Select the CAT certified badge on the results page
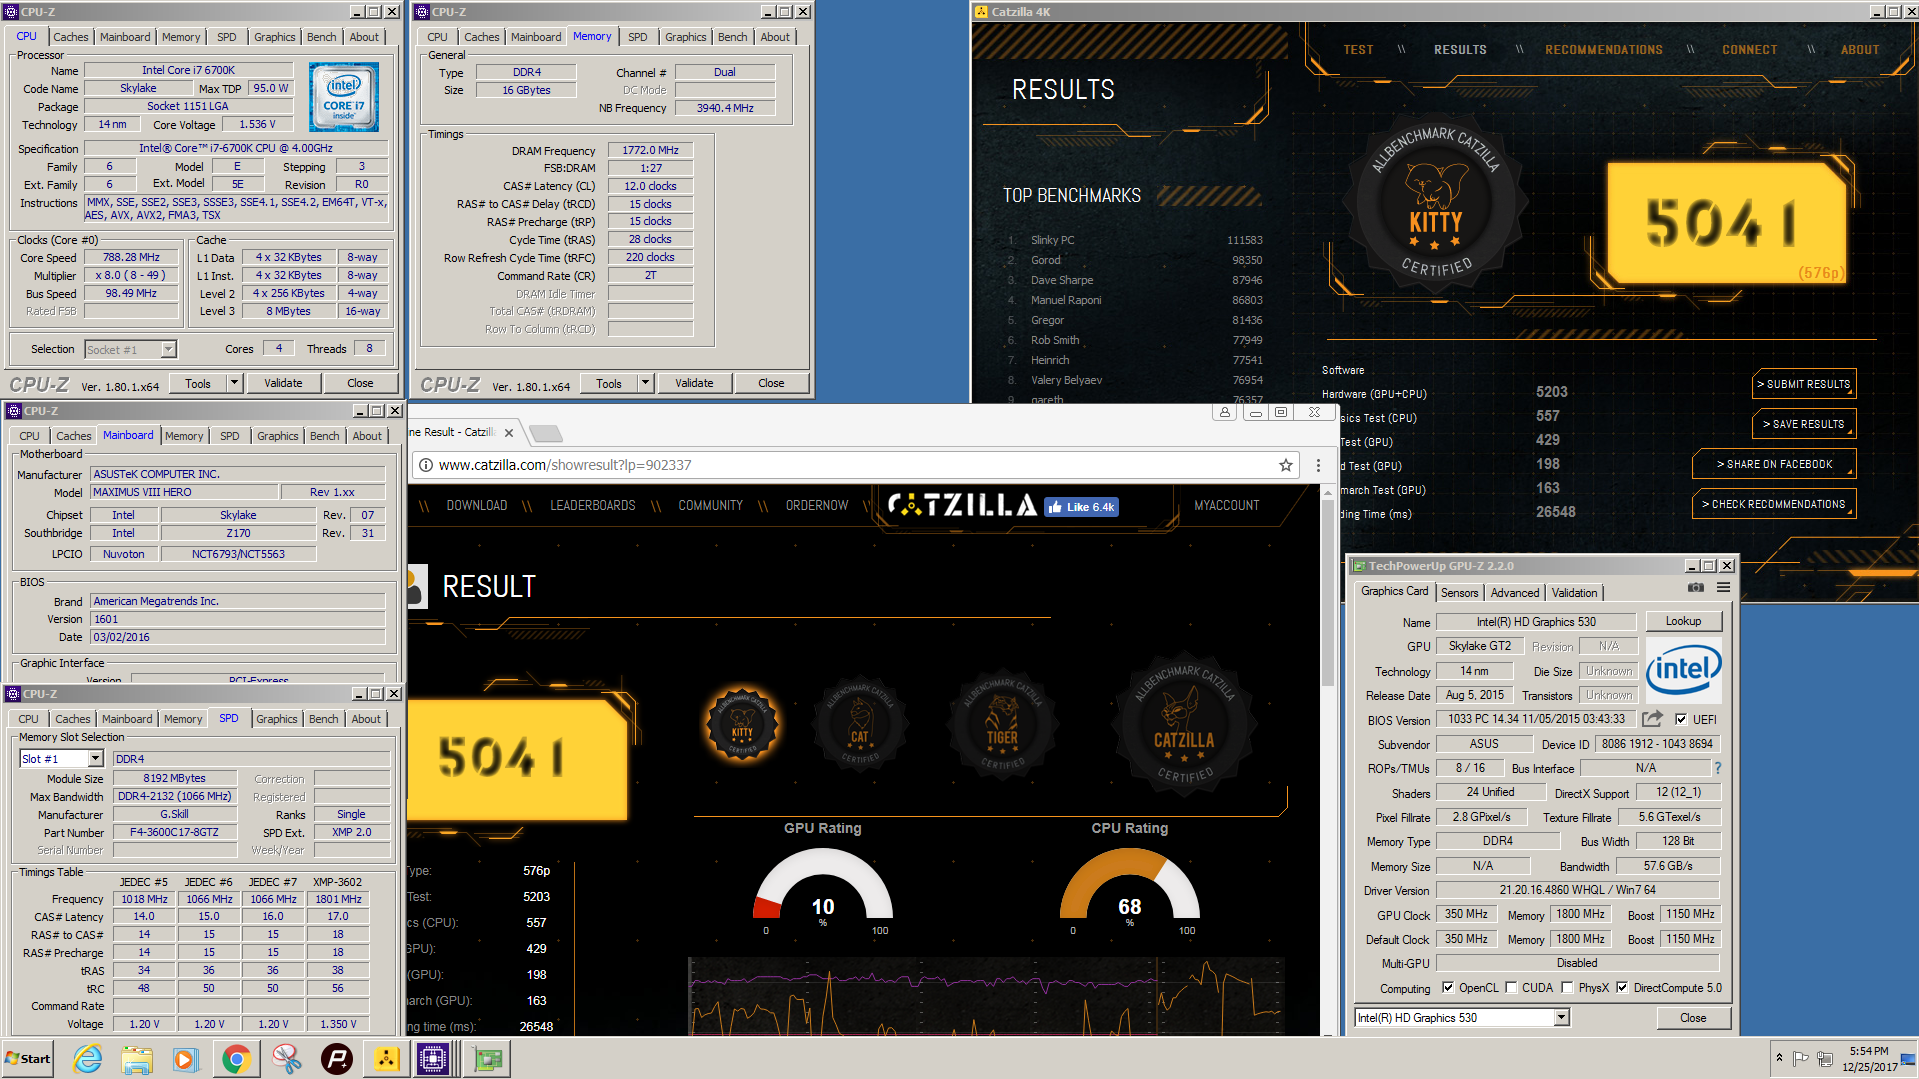 pyautogui.click(x=860, y=724)
